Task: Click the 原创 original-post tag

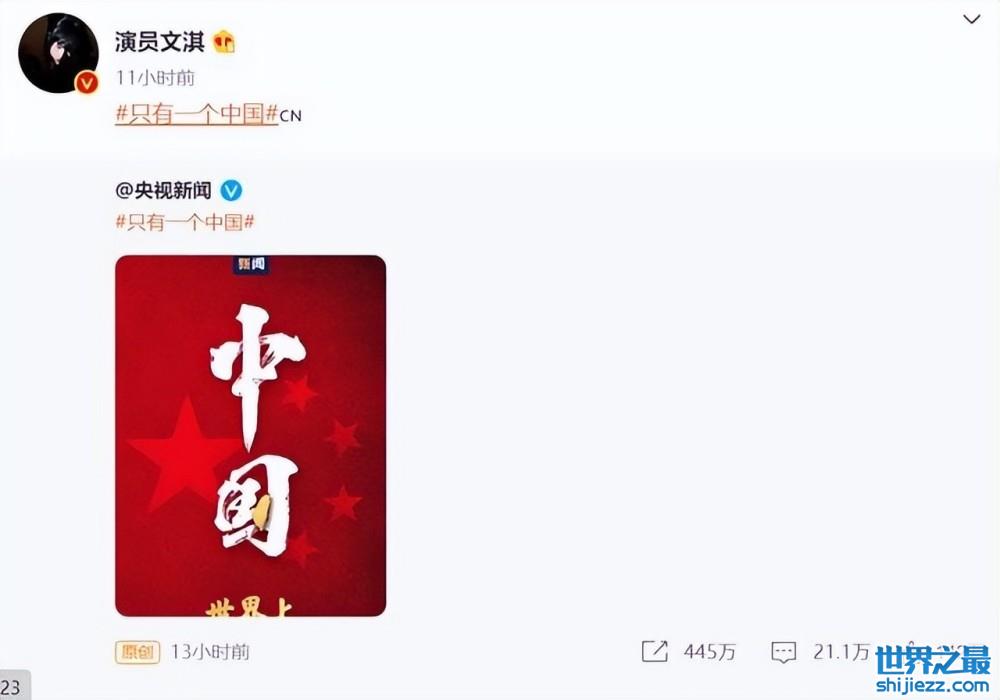Action: [137, 652]
